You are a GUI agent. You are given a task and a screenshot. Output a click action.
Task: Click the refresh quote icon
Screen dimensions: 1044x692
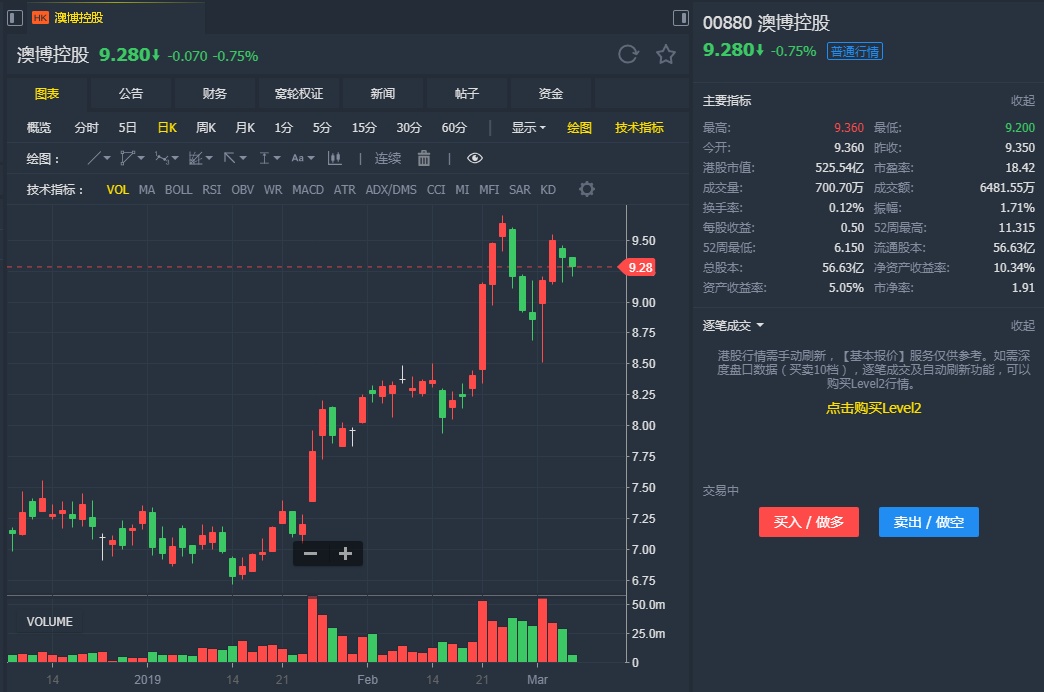[x=628, y=54]
